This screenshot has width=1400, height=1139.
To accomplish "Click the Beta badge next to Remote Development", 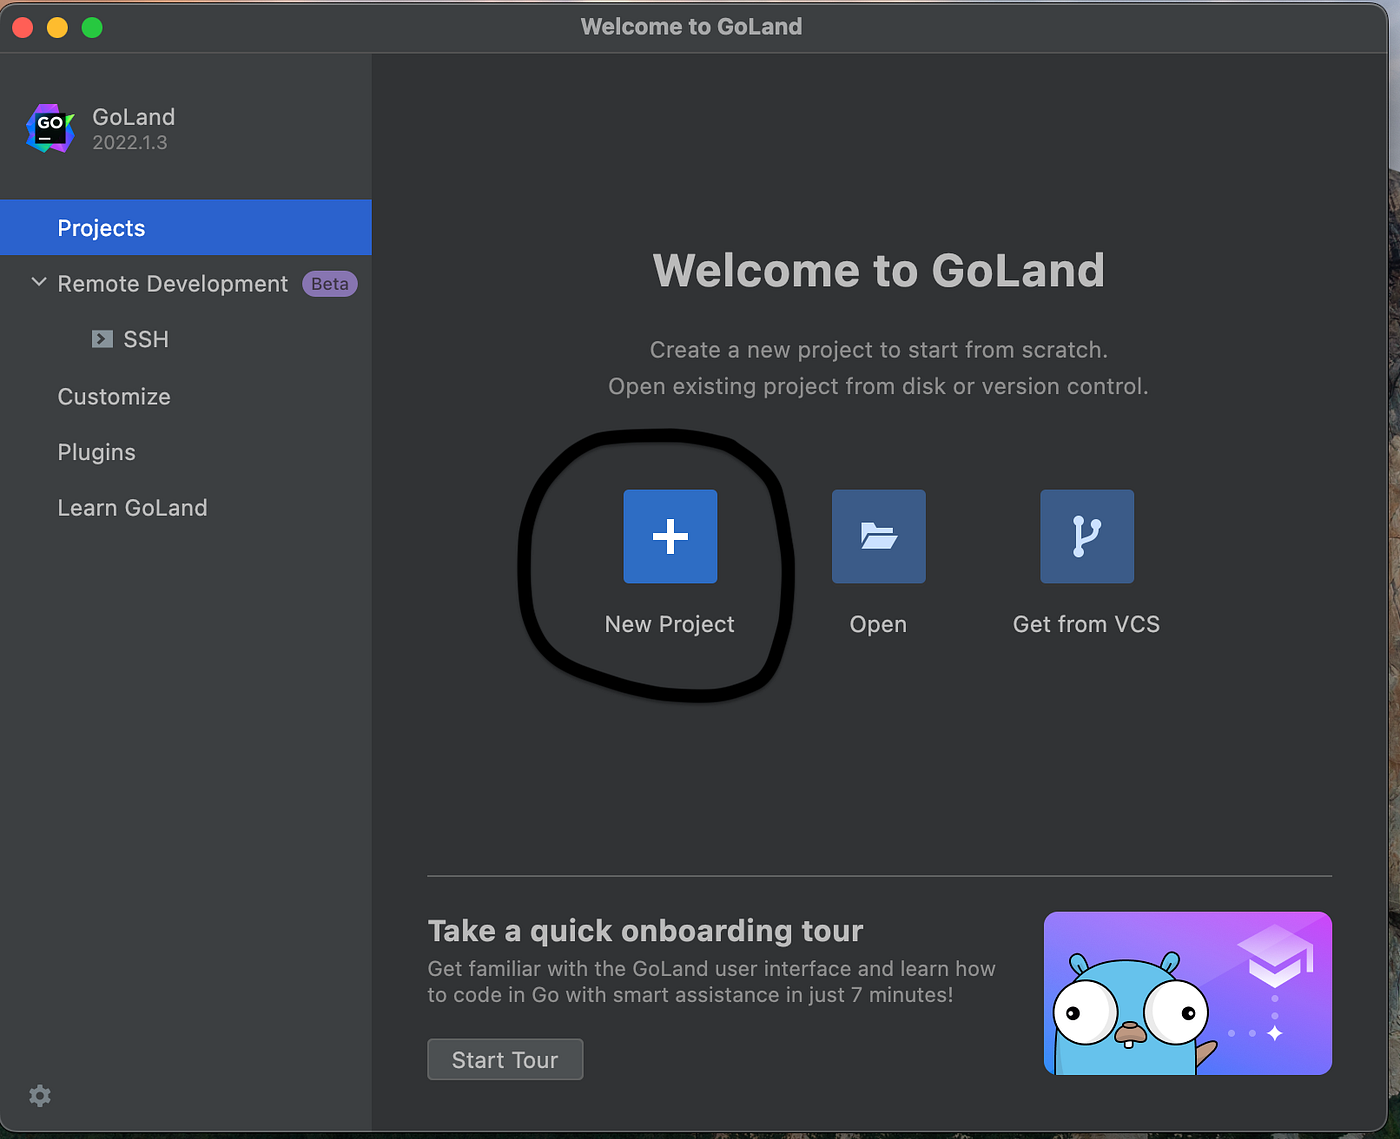I will click(330, 283).
